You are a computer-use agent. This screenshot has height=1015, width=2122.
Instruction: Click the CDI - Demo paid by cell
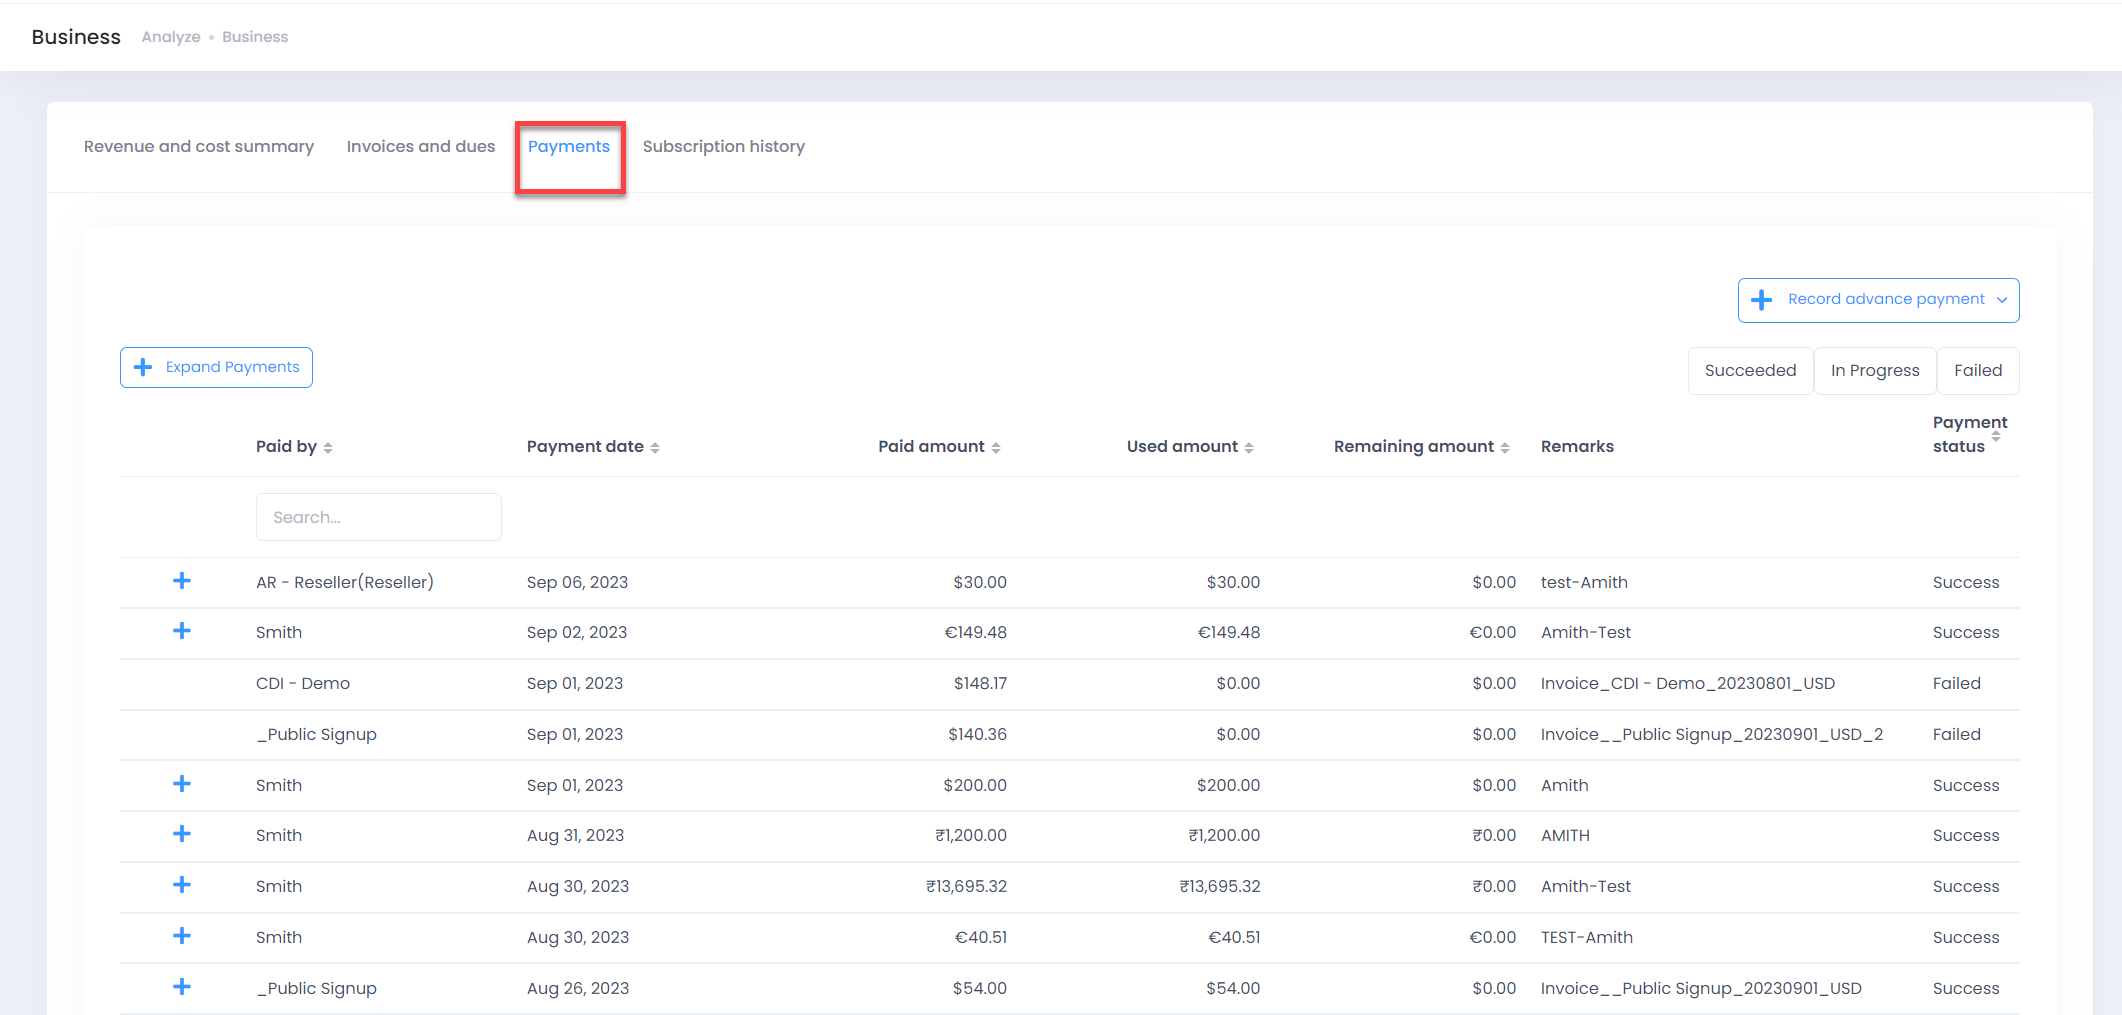point(303,683)
